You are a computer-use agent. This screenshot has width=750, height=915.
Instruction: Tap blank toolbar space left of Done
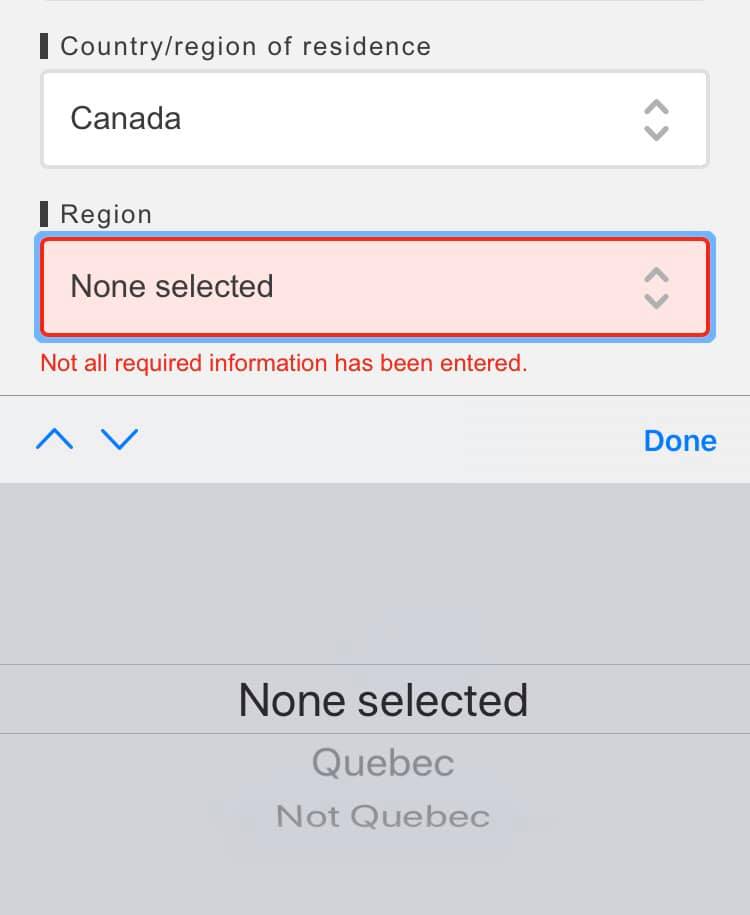pos(390,440)
